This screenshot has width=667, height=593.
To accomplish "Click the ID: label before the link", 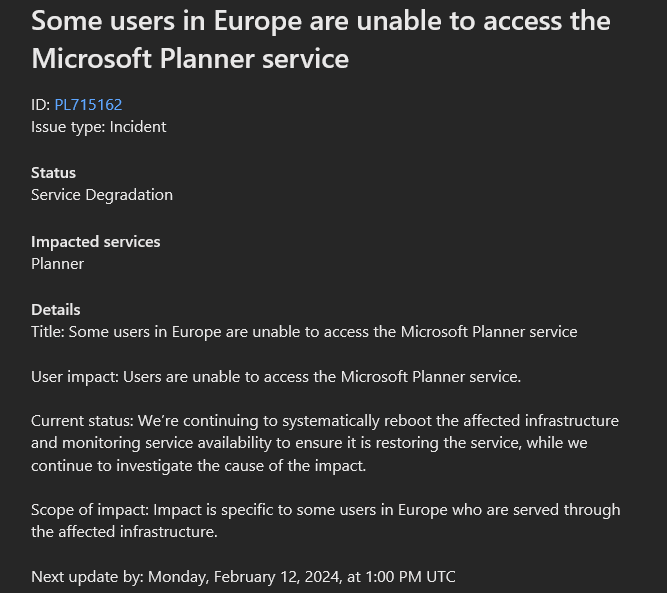I will (x=41, y=105).
